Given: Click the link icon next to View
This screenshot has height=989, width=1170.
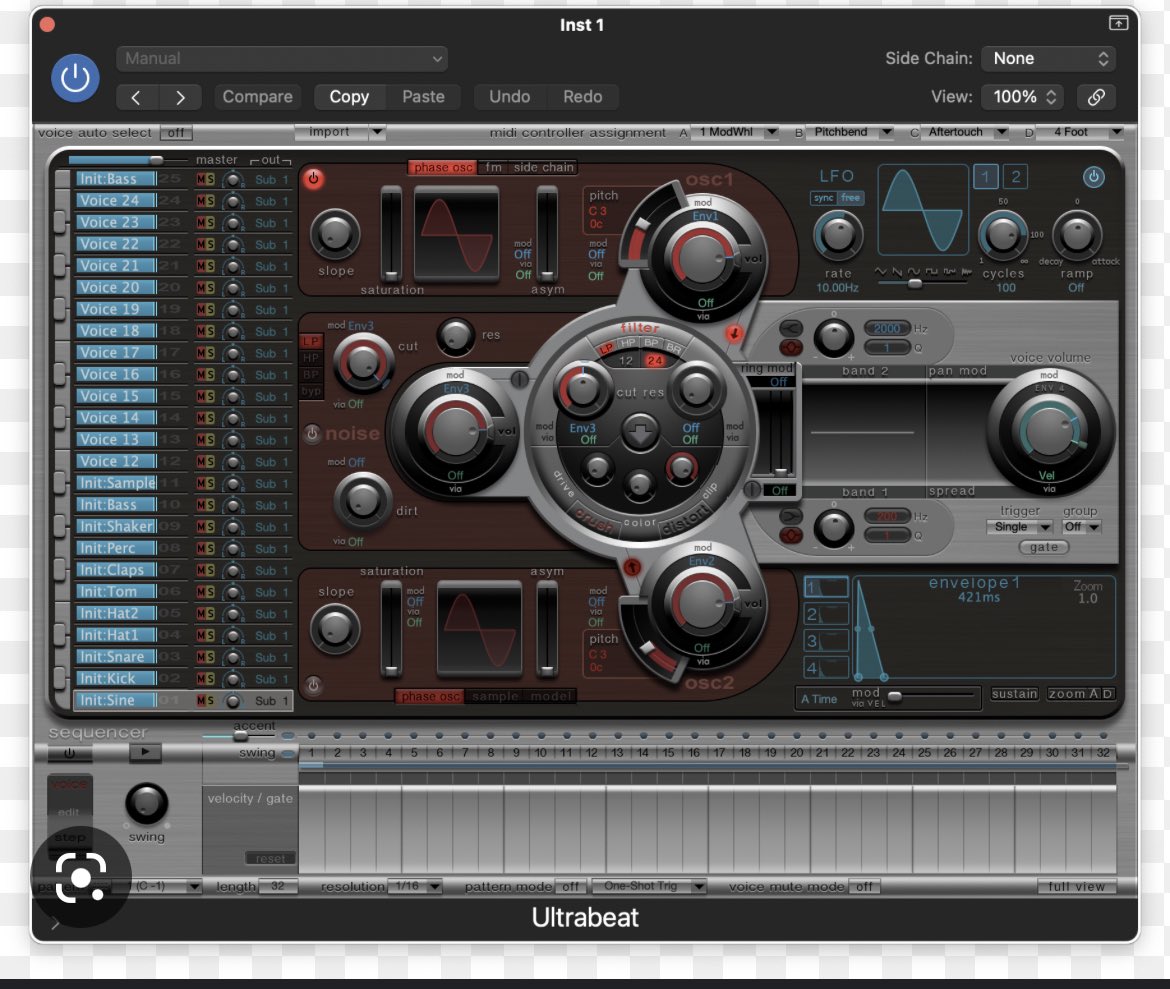Looking at the screenshot, I should click(x=1096, y=96).
